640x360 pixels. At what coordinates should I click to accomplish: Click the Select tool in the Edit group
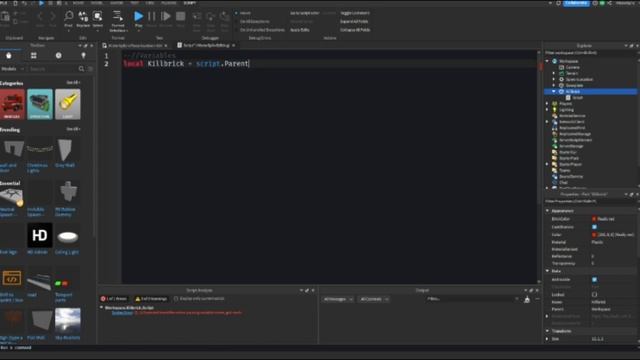pos(98,19)
